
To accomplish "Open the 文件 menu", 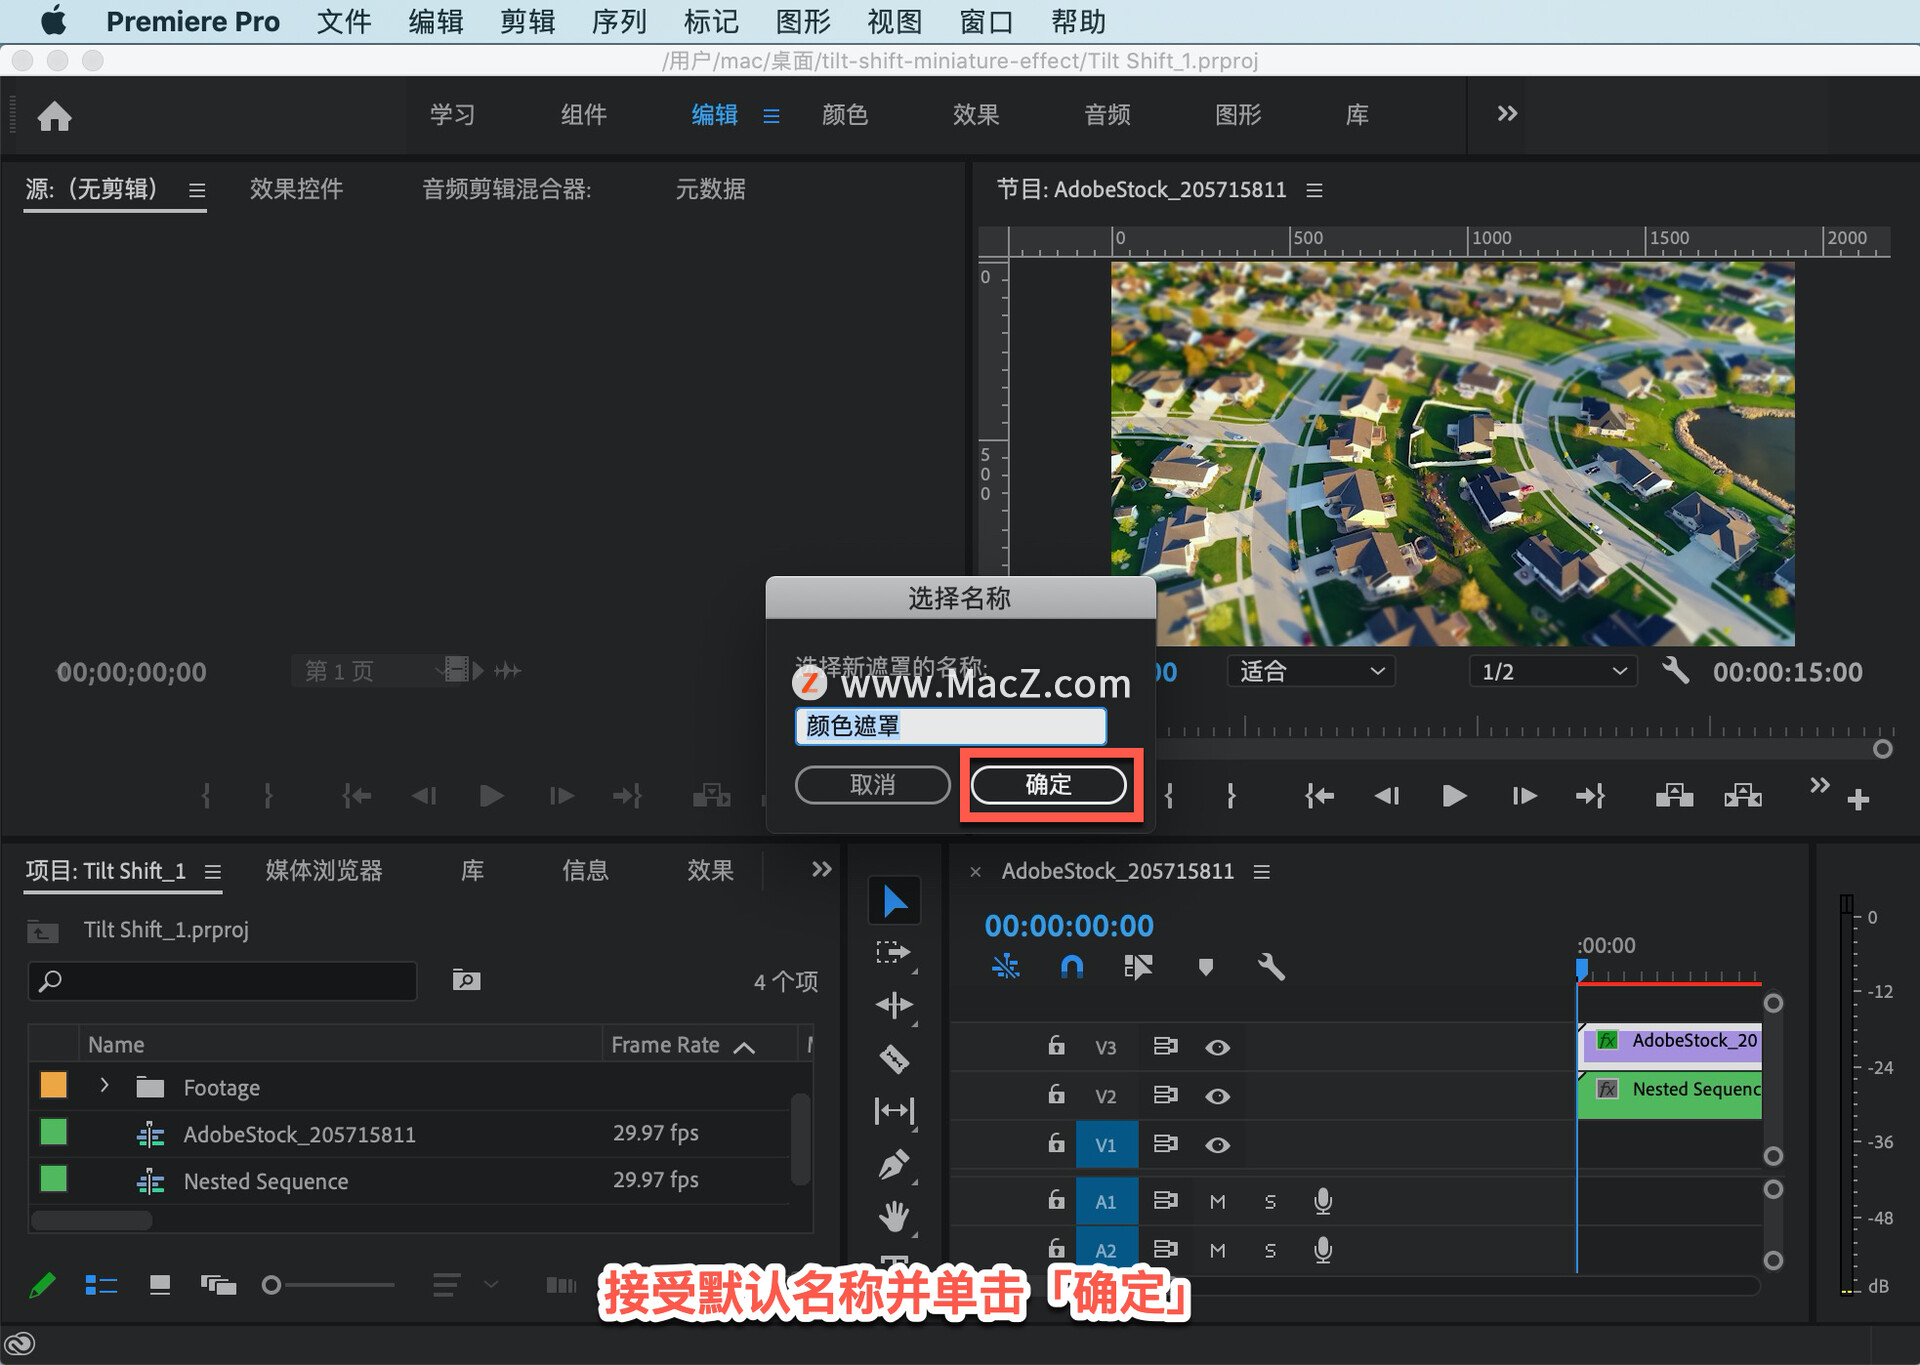I will [x=344, y=21].
